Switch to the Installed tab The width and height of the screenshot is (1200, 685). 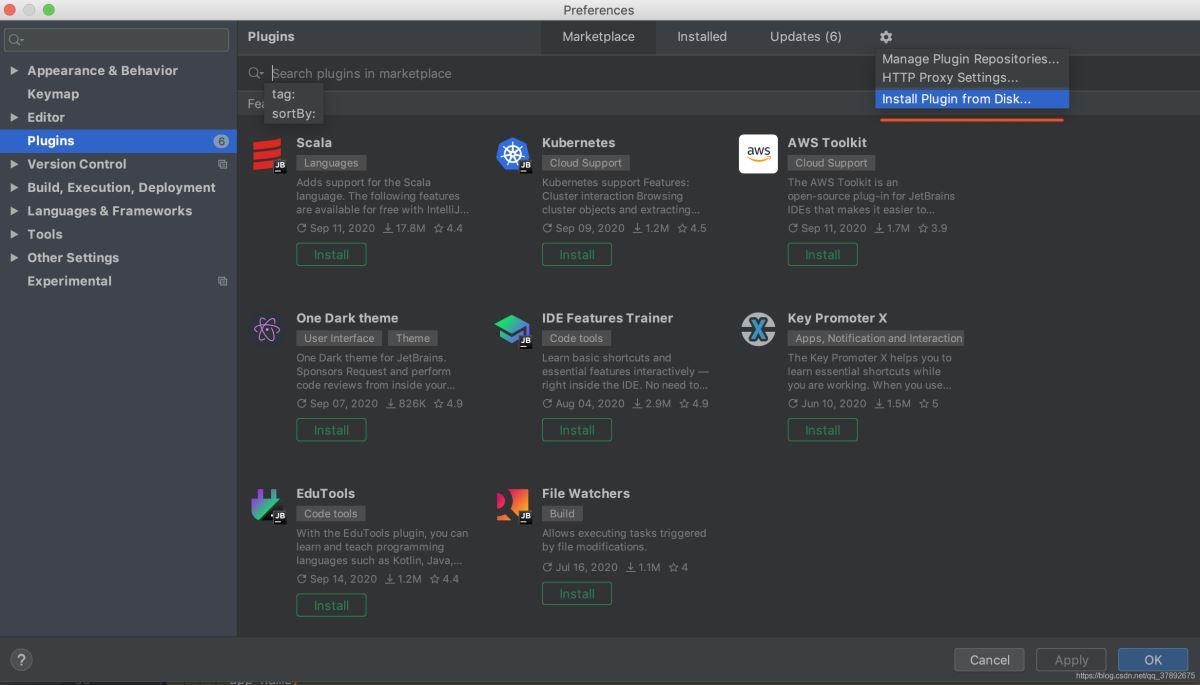click(701, 37)
